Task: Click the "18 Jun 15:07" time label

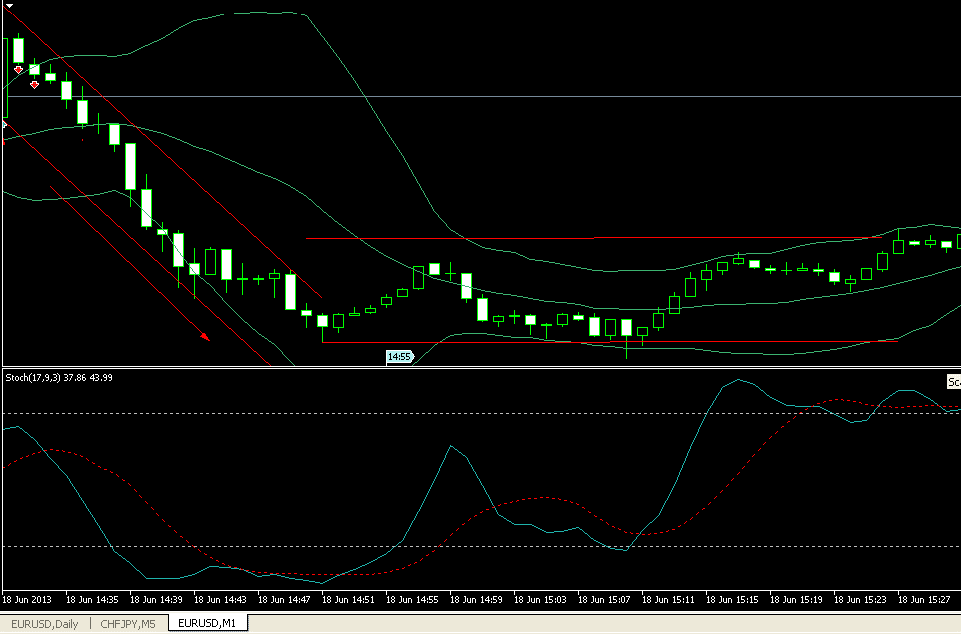Action: tap(604, 599)
